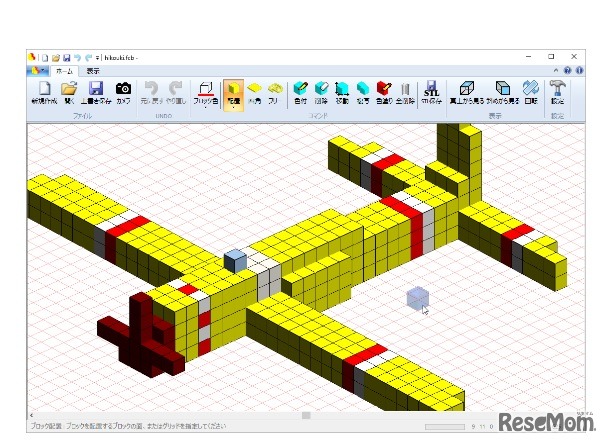
Task: Open a file with the folder ribbon icon
Action: coord(69,93)
